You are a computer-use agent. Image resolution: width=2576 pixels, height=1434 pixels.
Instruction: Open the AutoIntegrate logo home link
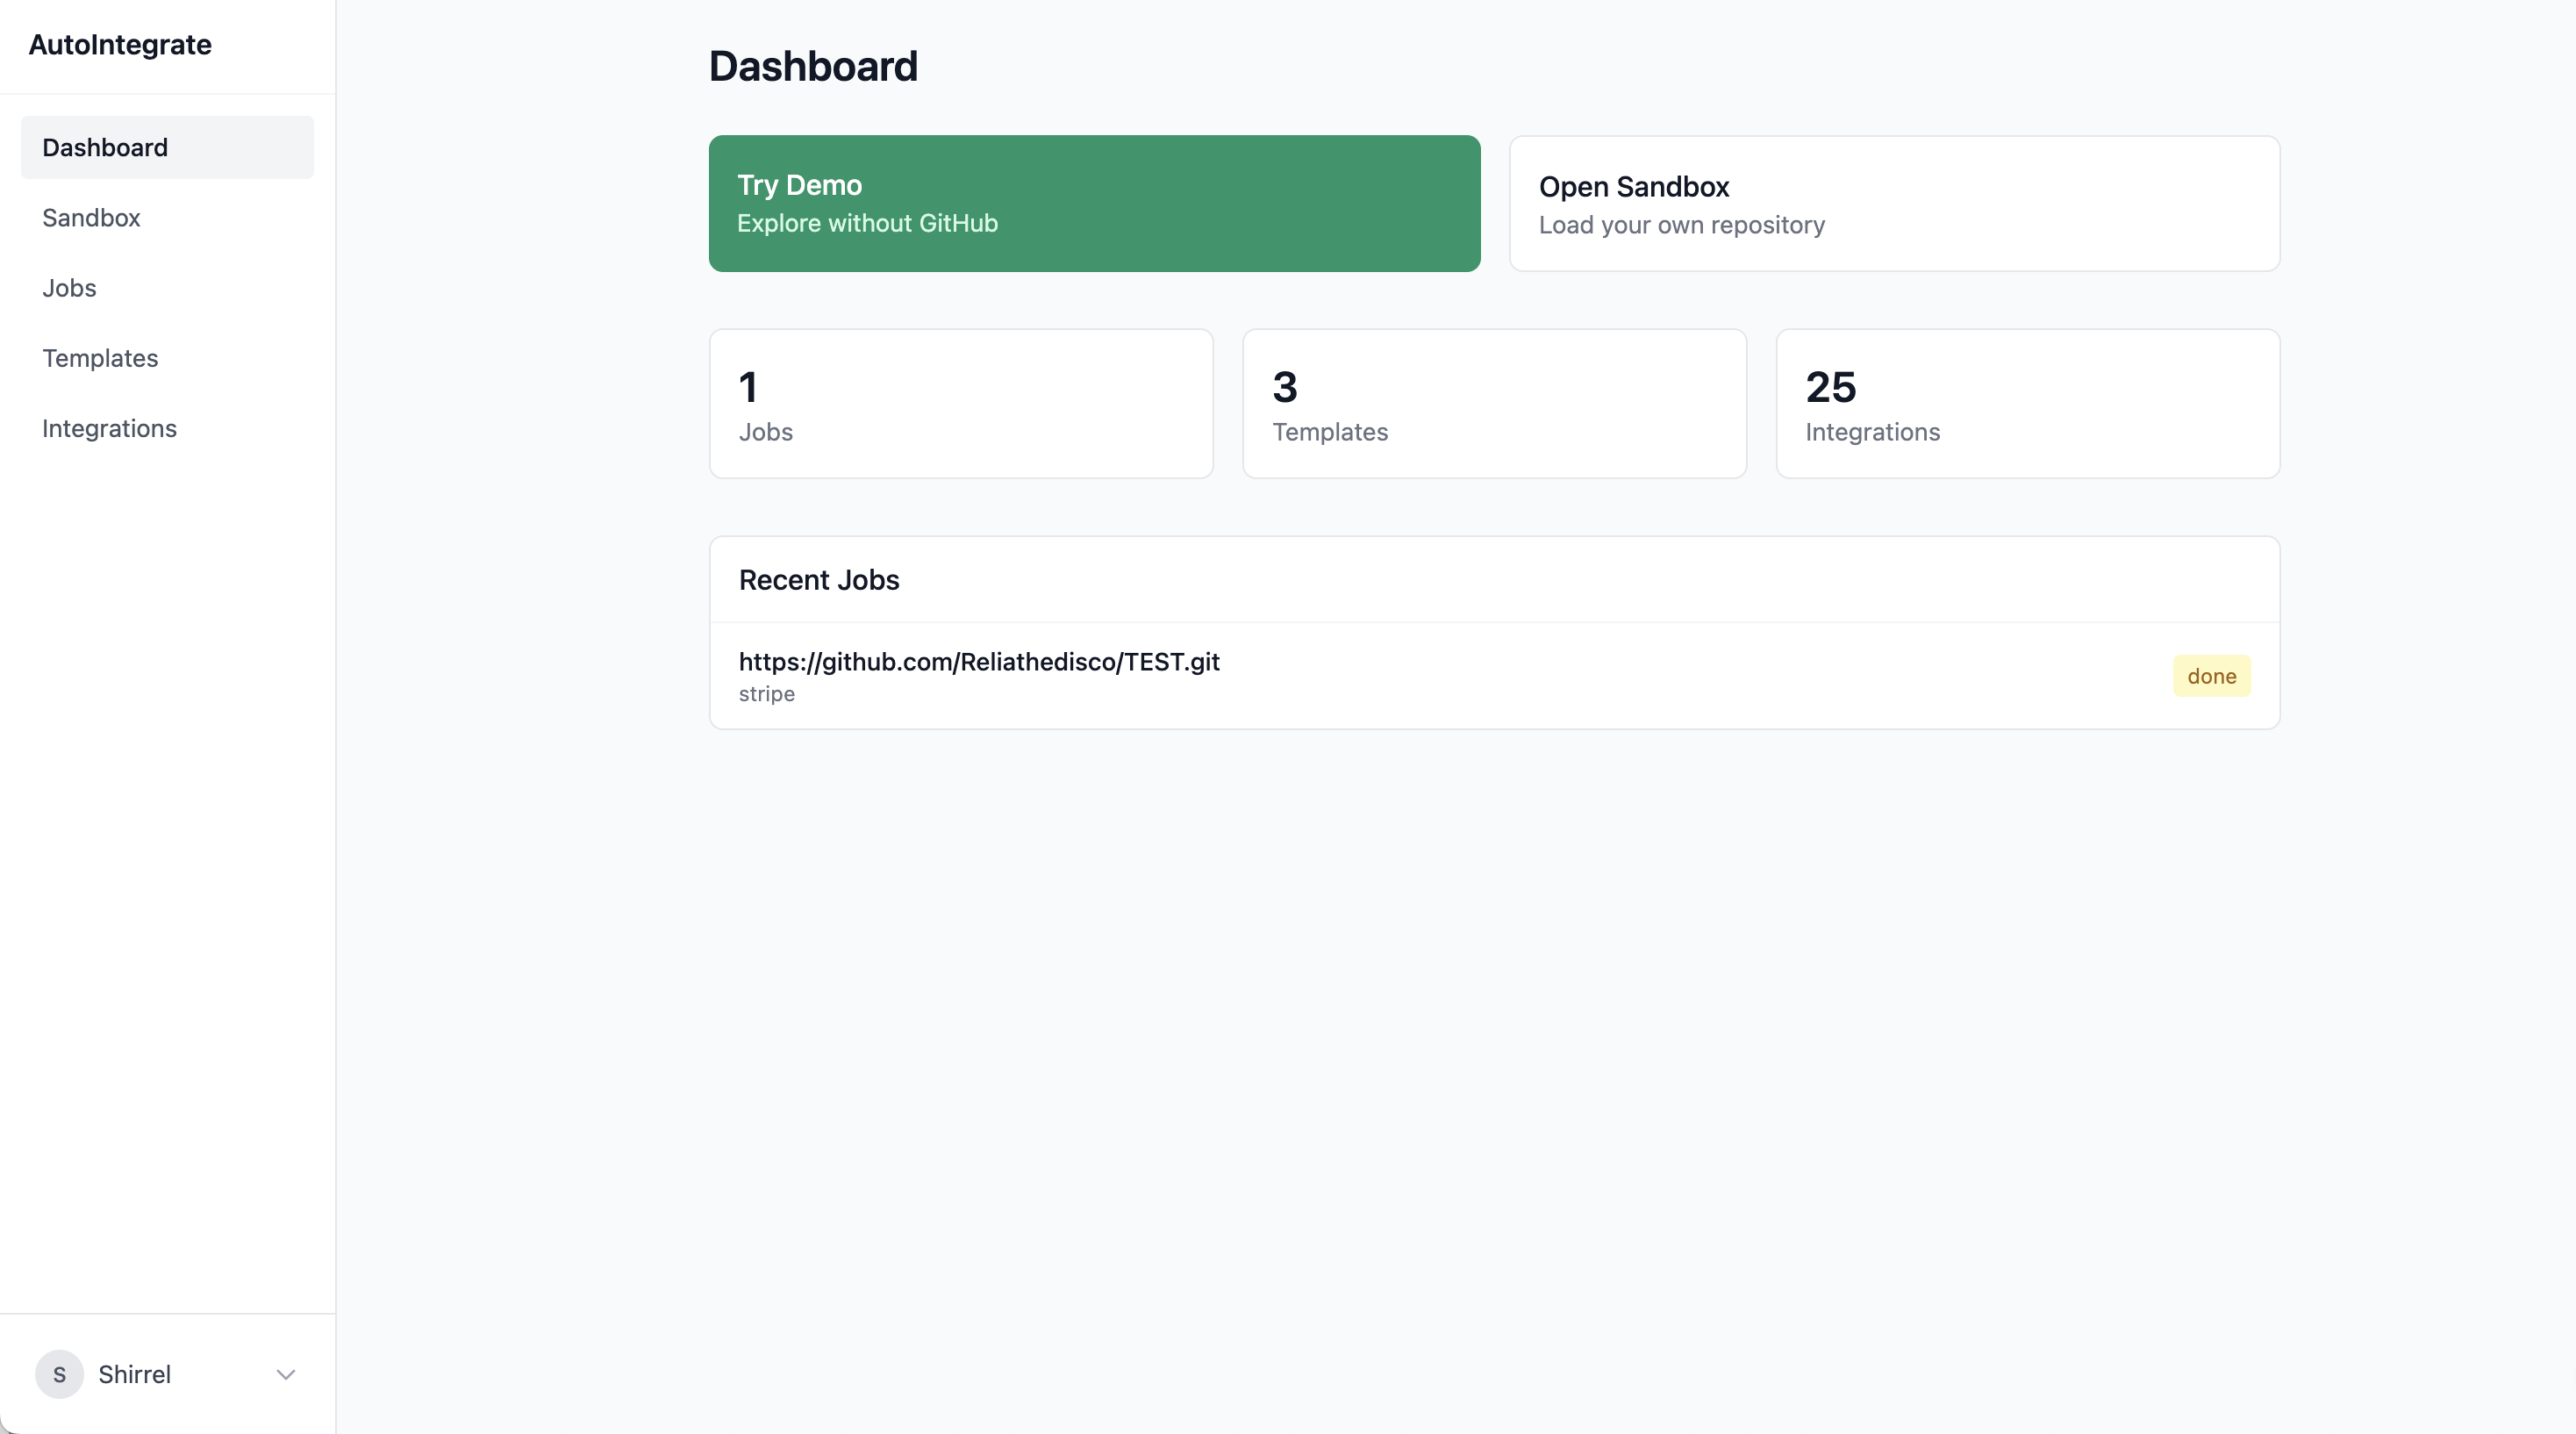[x=119, y=44]
